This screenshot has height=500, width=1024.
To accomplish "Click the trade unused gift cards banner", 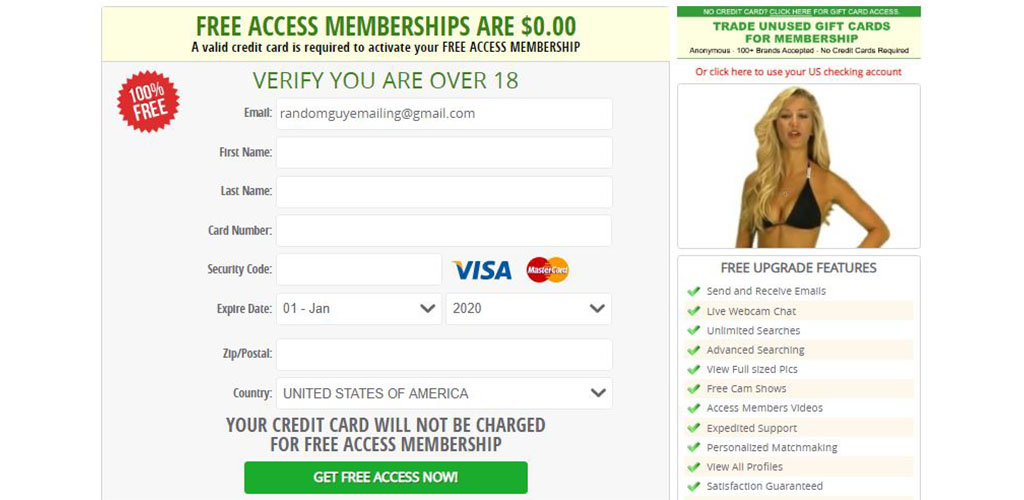I will pos(798,32).
